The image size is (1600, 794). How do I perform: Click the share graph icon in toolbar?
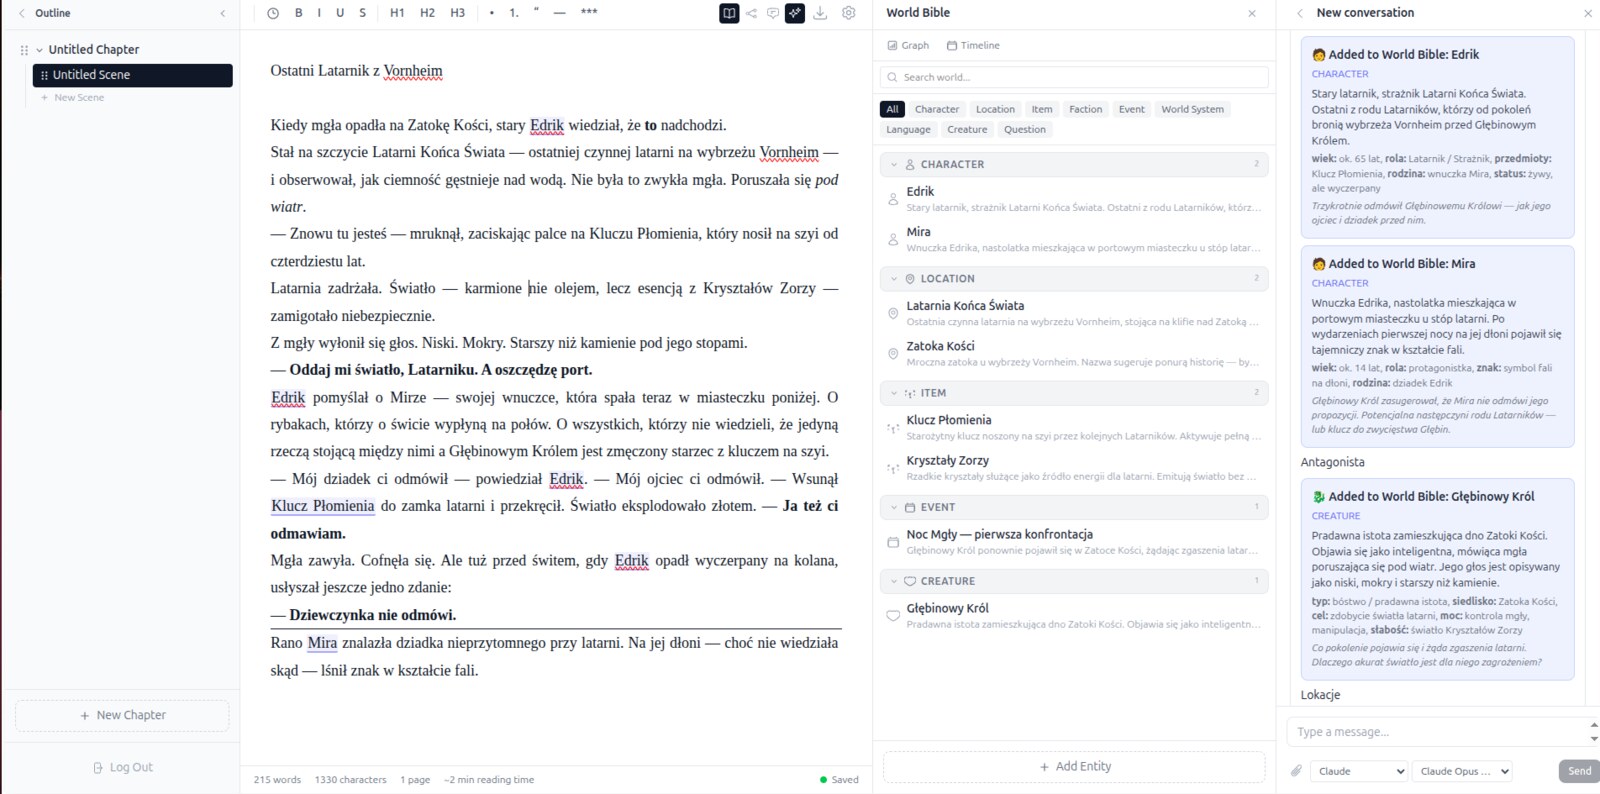click(x=751, y=13)
